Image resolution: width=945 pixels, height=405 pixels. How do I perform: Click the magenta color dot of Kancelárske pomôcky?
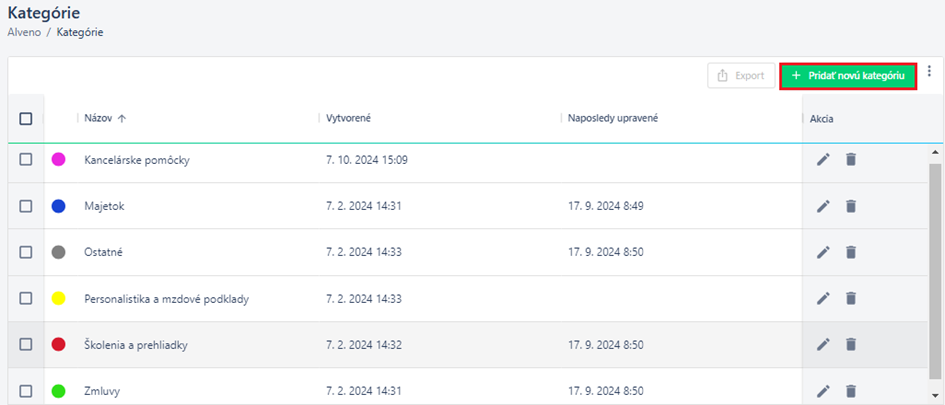click(x=58, y=160)
